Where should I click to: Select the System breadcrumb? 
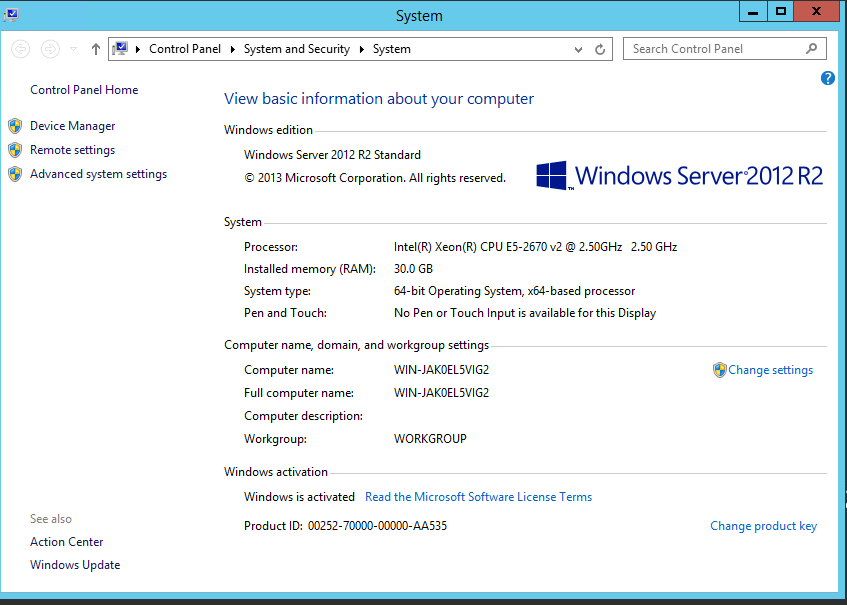[x=392, y=49]
